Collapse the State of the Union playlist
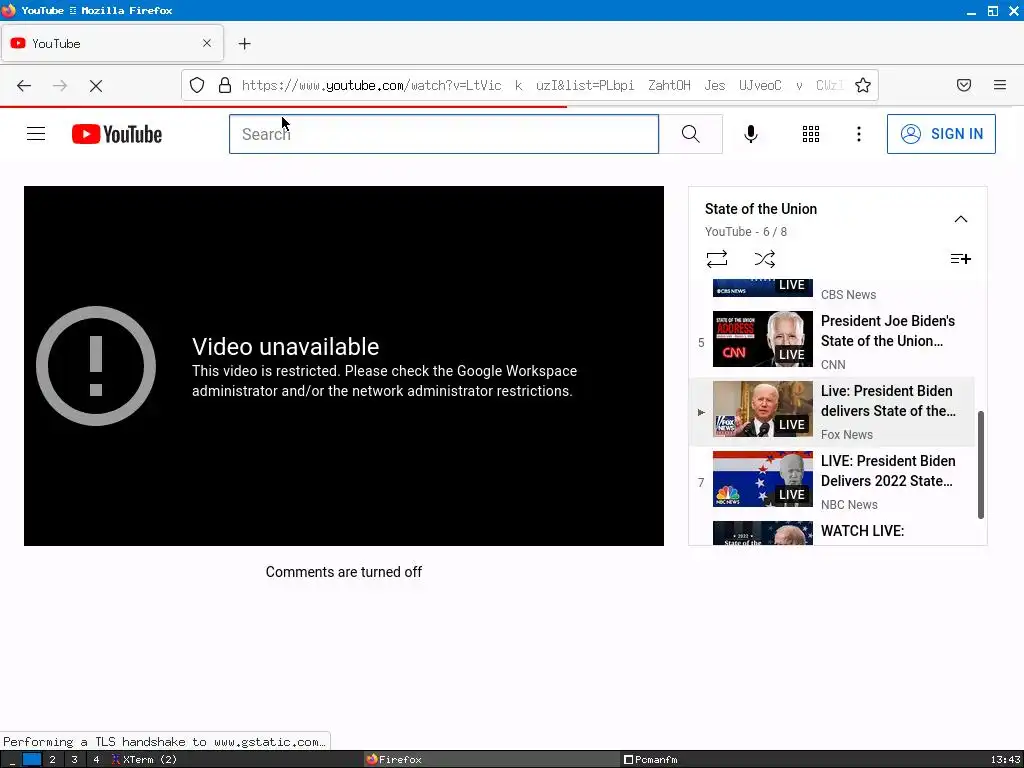This screenshot has width=1024, height=768. pyautogui.click(x=961, y=219)
